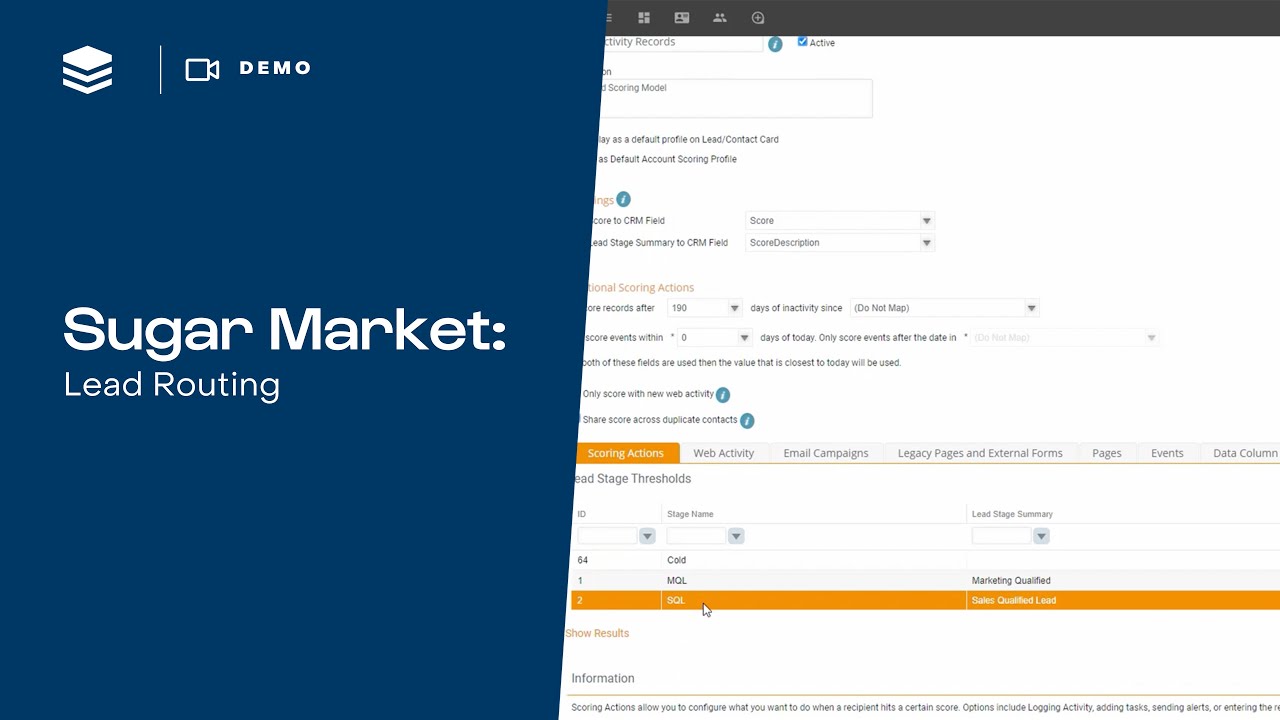This screenshot has width=1280, height=720.
Task: Click the info icon beside the profile name field
Action: click(x=775, y=45)
